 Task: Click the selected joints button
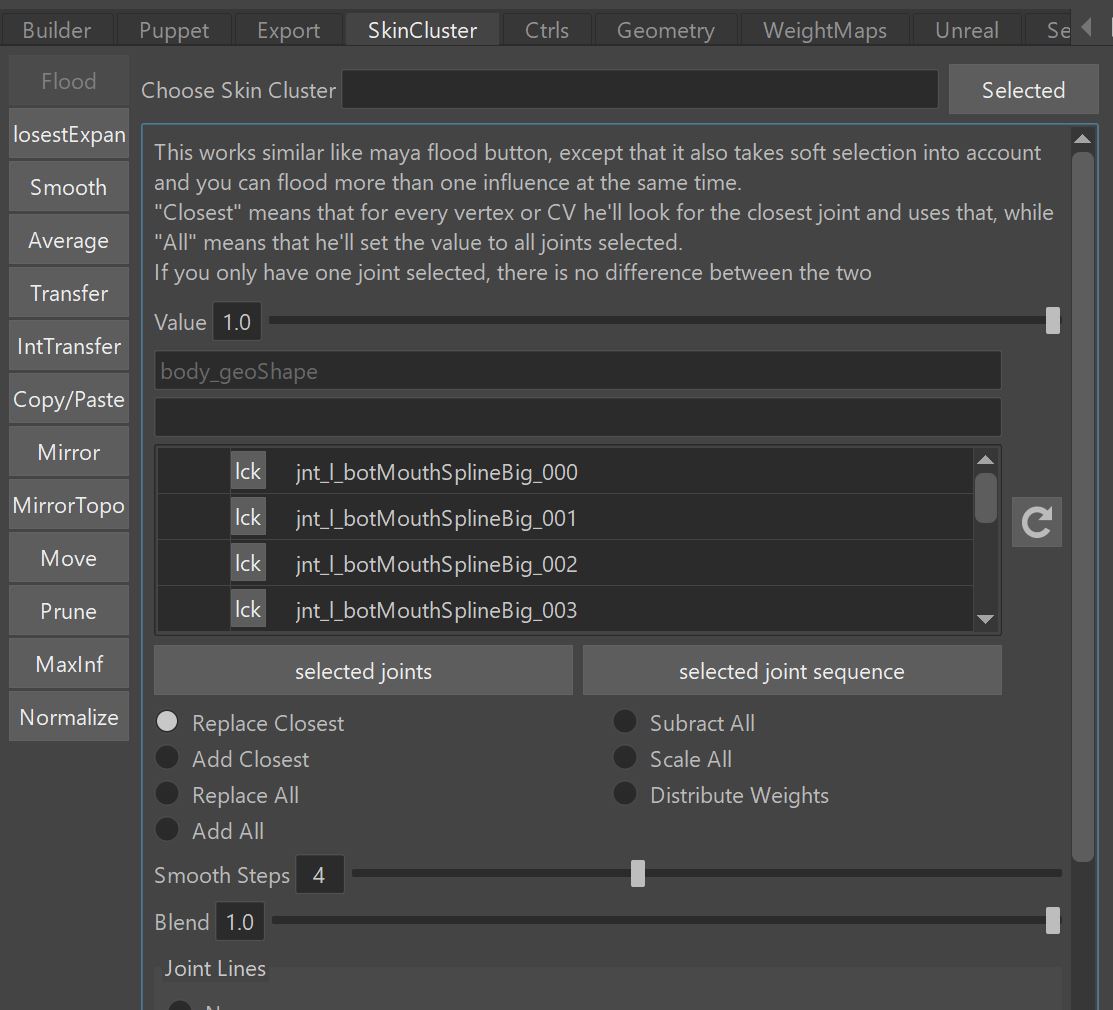tap(363, 671)
